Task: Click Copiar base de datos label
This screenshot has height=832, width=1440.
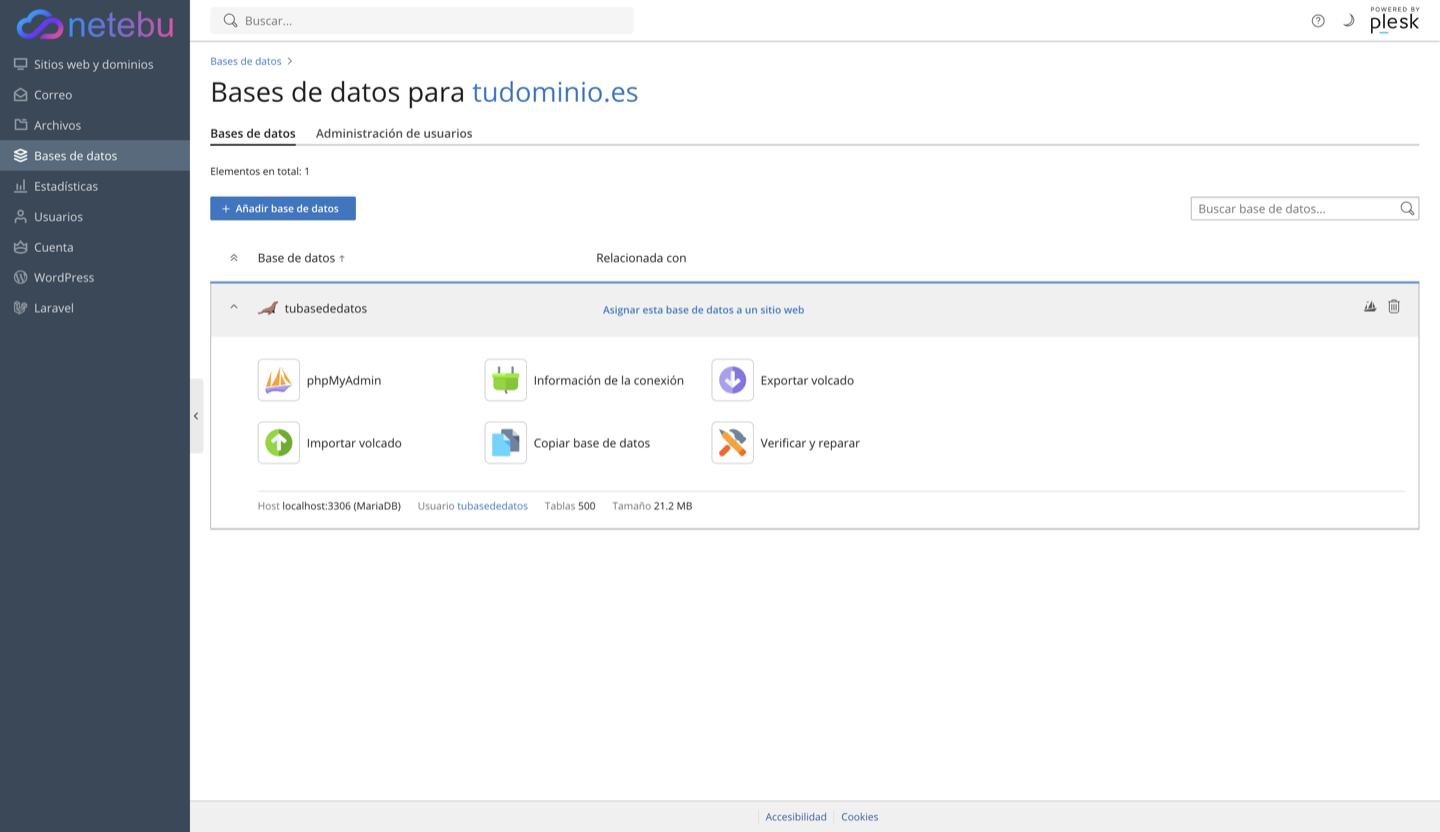Action: (592, 443)
